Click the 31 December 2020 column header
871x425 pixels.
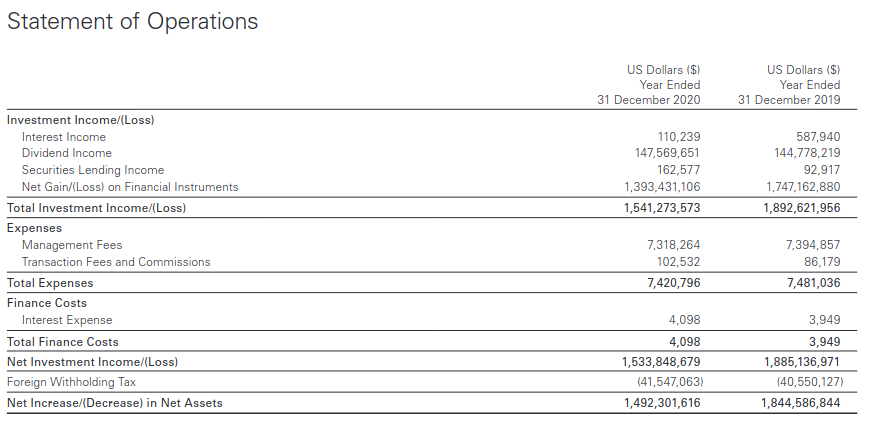[x=649, y=100]
